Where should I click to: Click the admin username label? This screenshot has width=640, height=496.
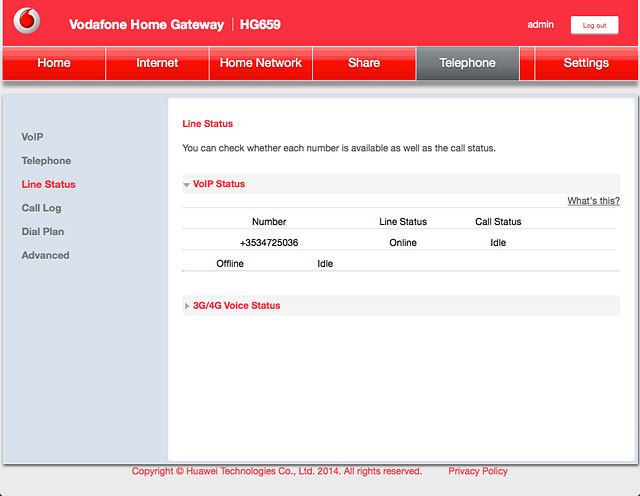pyautogui.click(x=540, y=24)
